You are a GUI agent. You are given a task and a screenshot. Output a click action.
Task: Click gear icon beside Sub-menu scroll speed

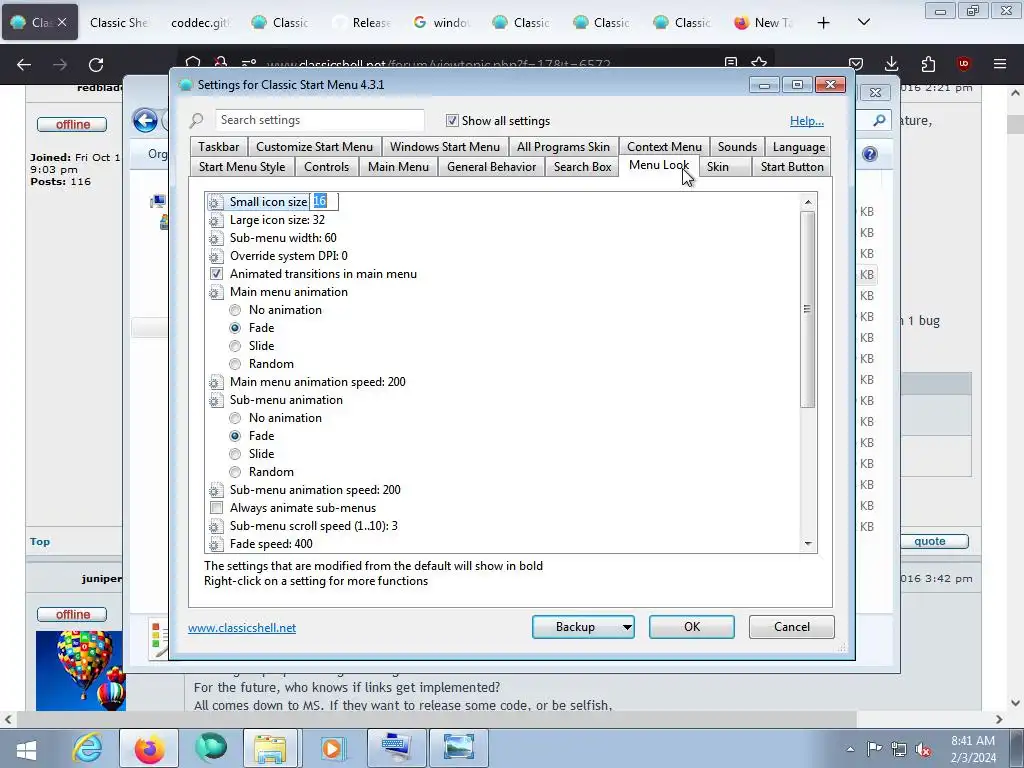click(x=216, y=526)
